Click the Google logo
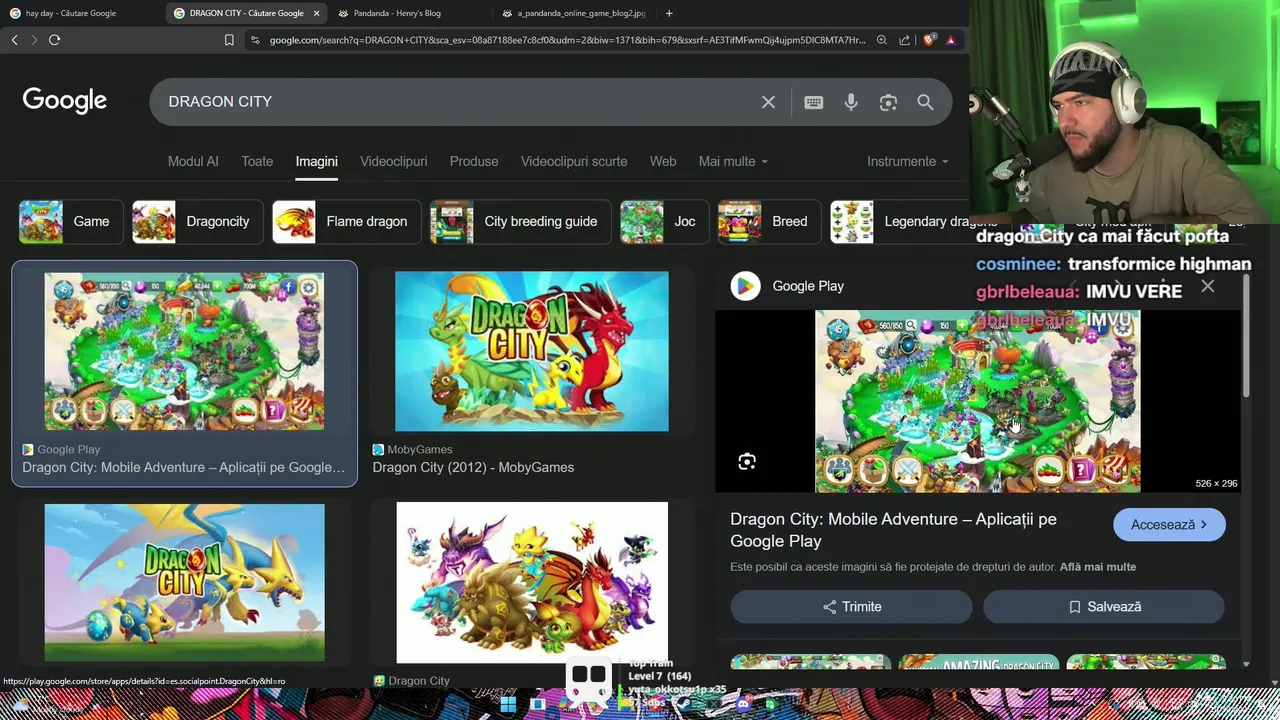This screenshot has width=1280, height=720. pos(65,101)
